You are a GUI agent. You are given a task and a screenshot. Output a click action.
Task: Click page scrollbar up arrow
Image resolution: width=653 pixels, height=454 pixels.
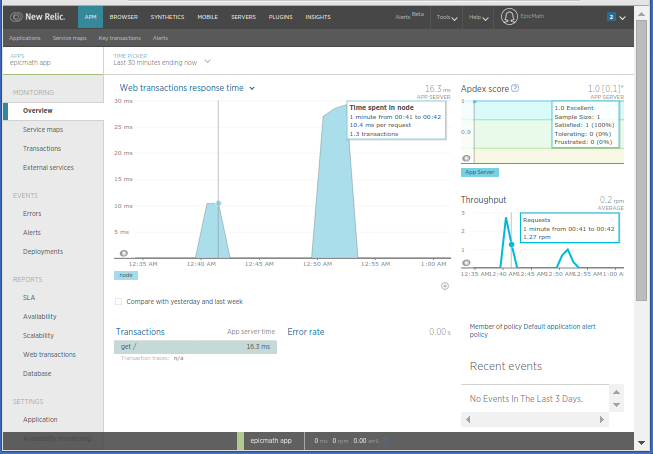641,14
